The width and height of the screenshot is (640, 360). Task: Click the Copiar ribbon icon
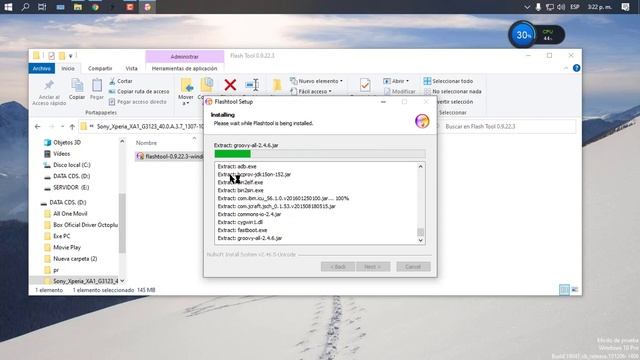pos(77,85)
